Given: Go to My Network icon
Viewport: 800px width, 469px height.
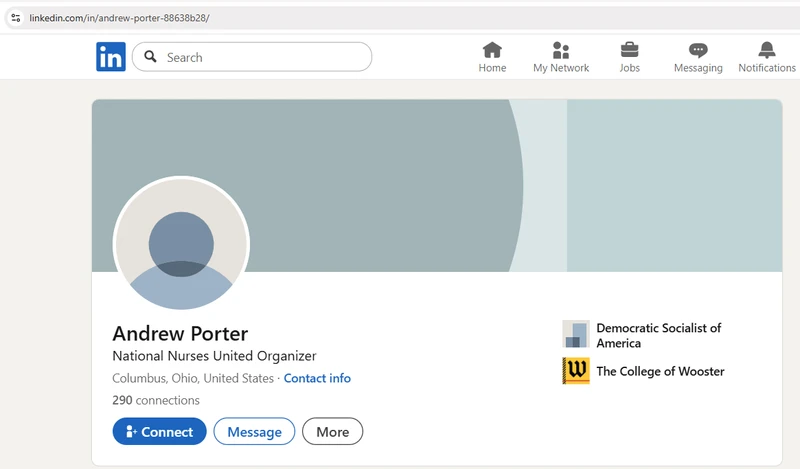Looking at the screenshot, I should (x=561, y=50).
